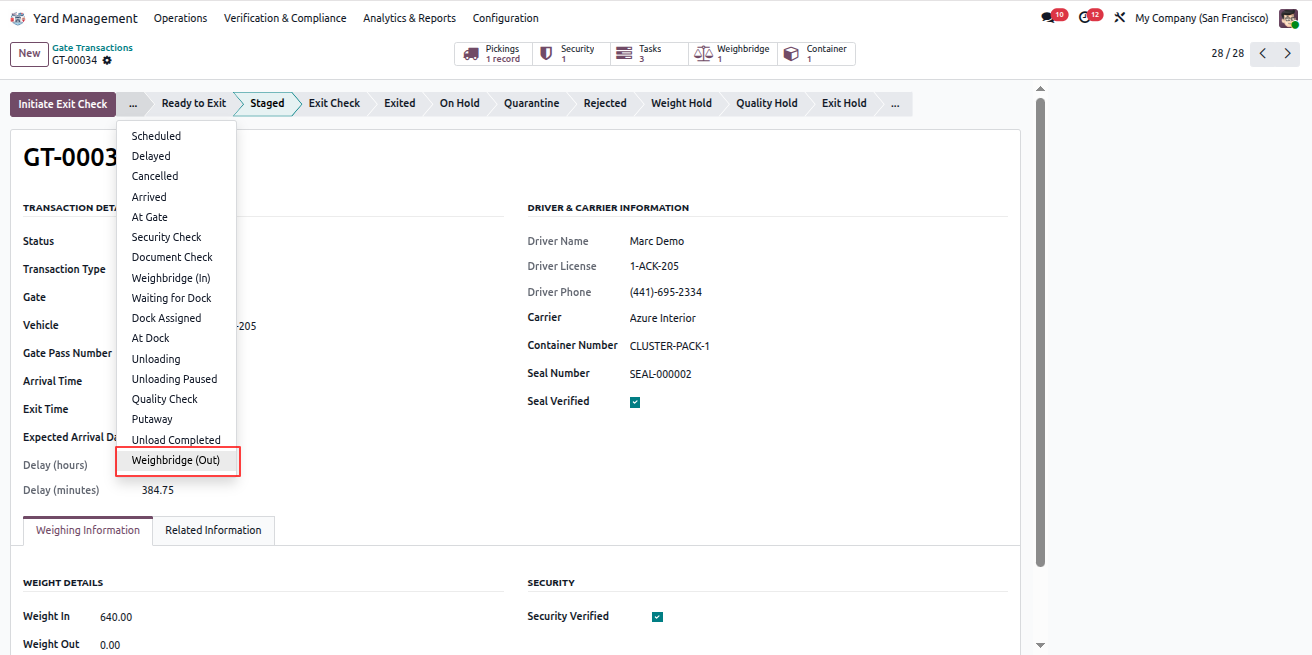Open Weighbridge scale smart button
Screen dimensions: 1312x655
click(x=733, y=54)
